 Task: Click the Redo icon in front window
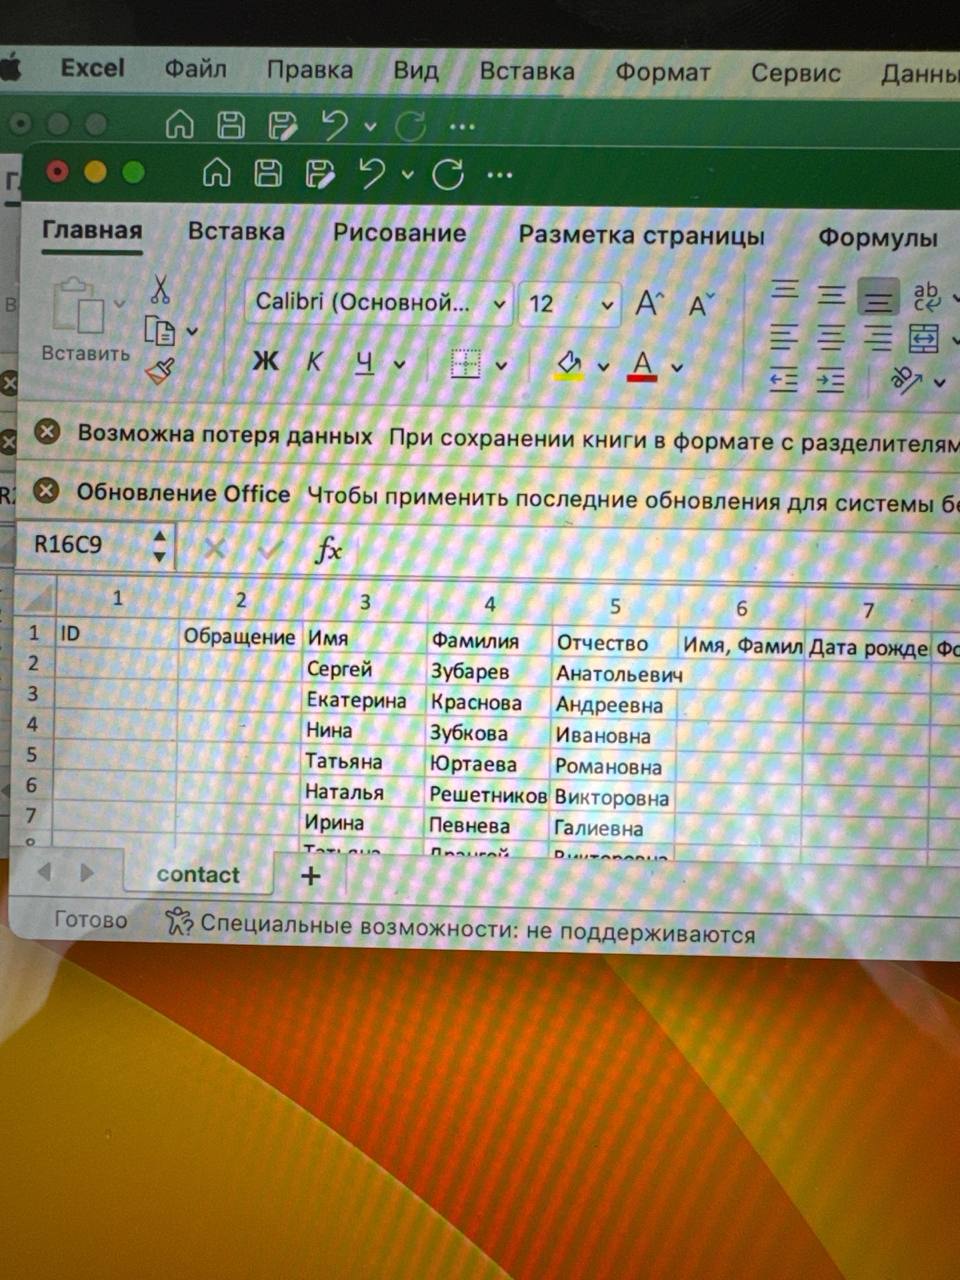click(447, 175)
